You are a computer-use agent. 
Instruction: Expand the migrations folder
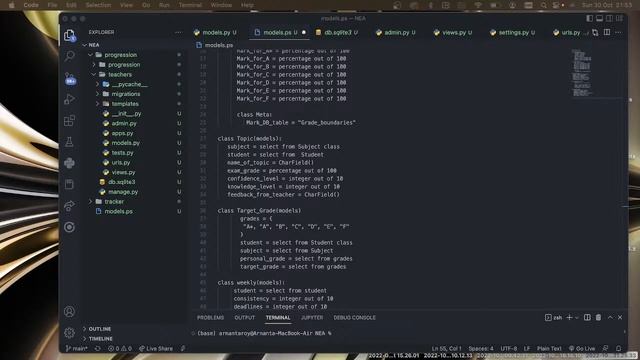coord(98,94)
